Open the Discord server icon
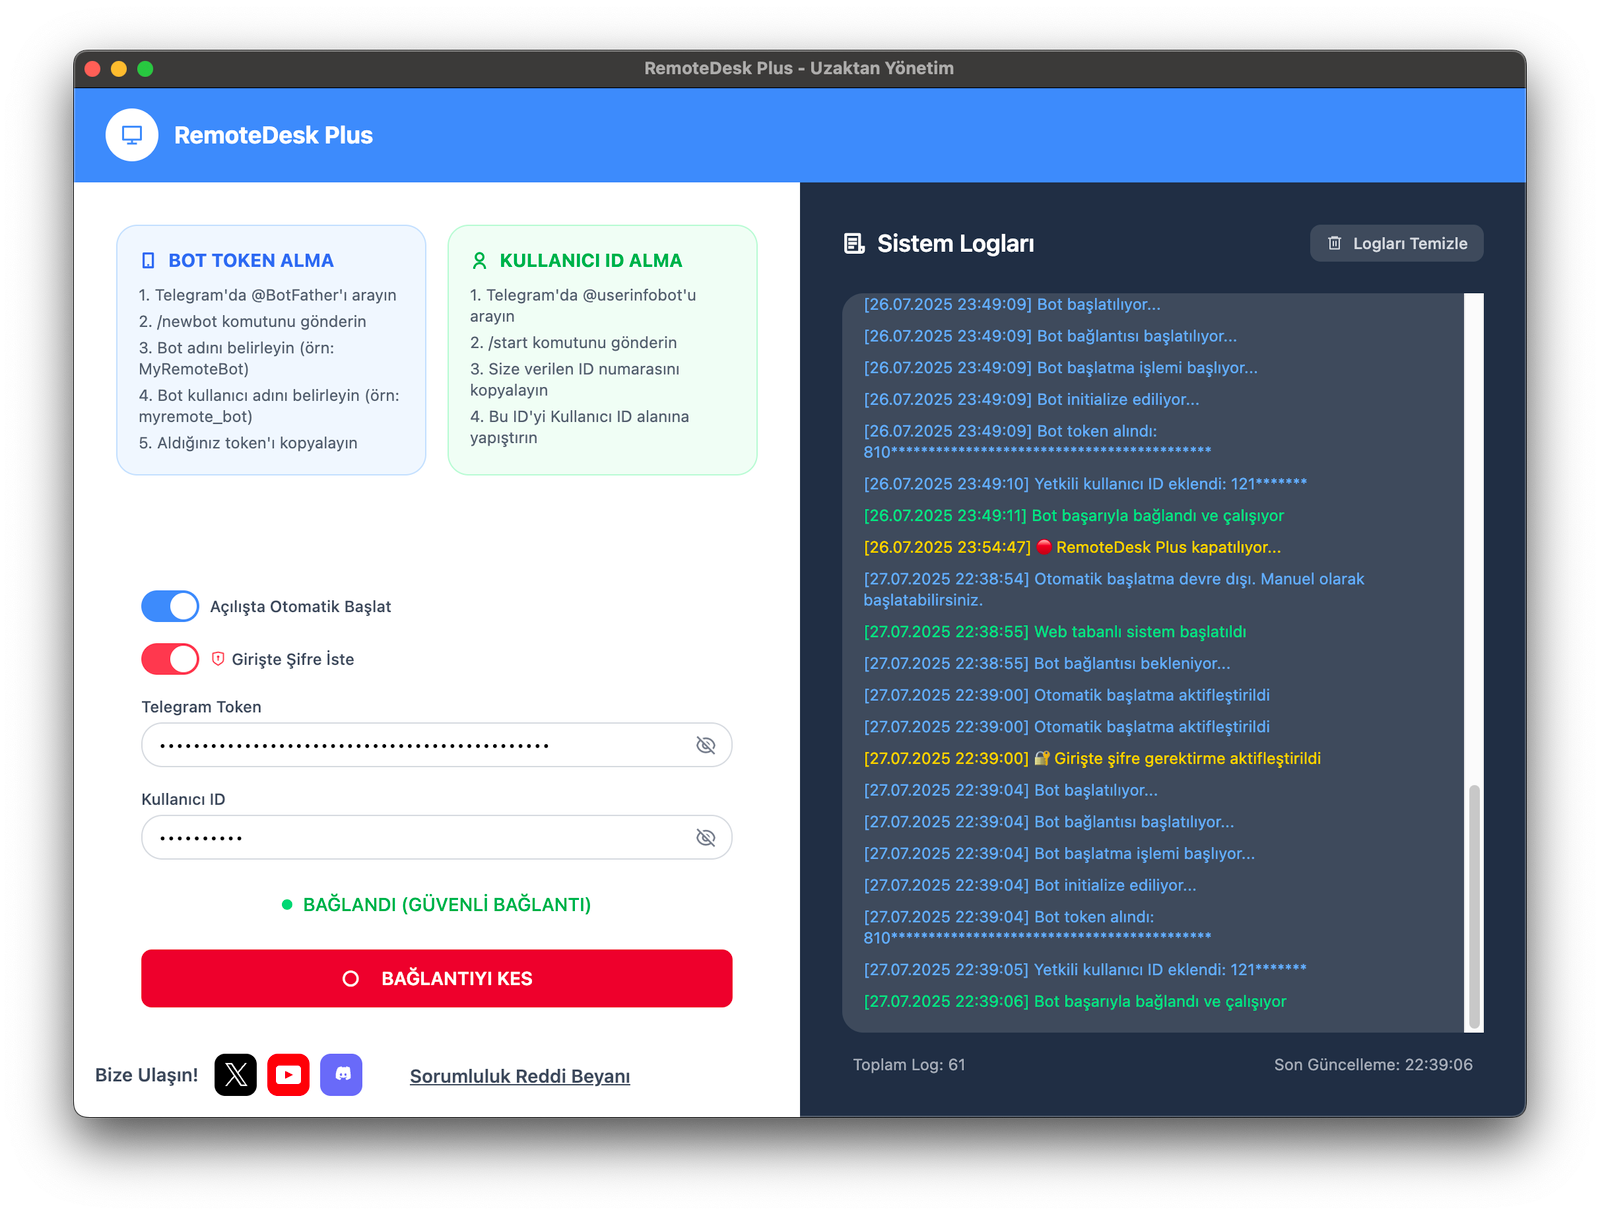Viewport: 1600px width, 1215px height. [x=341, y=1075]
